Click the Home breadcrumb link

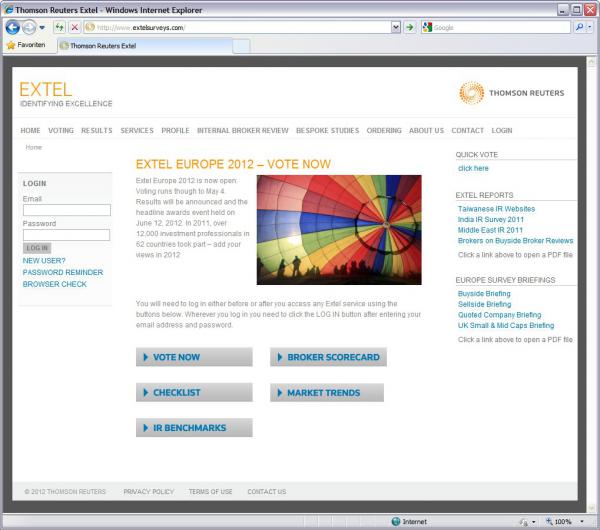(34, 147)
